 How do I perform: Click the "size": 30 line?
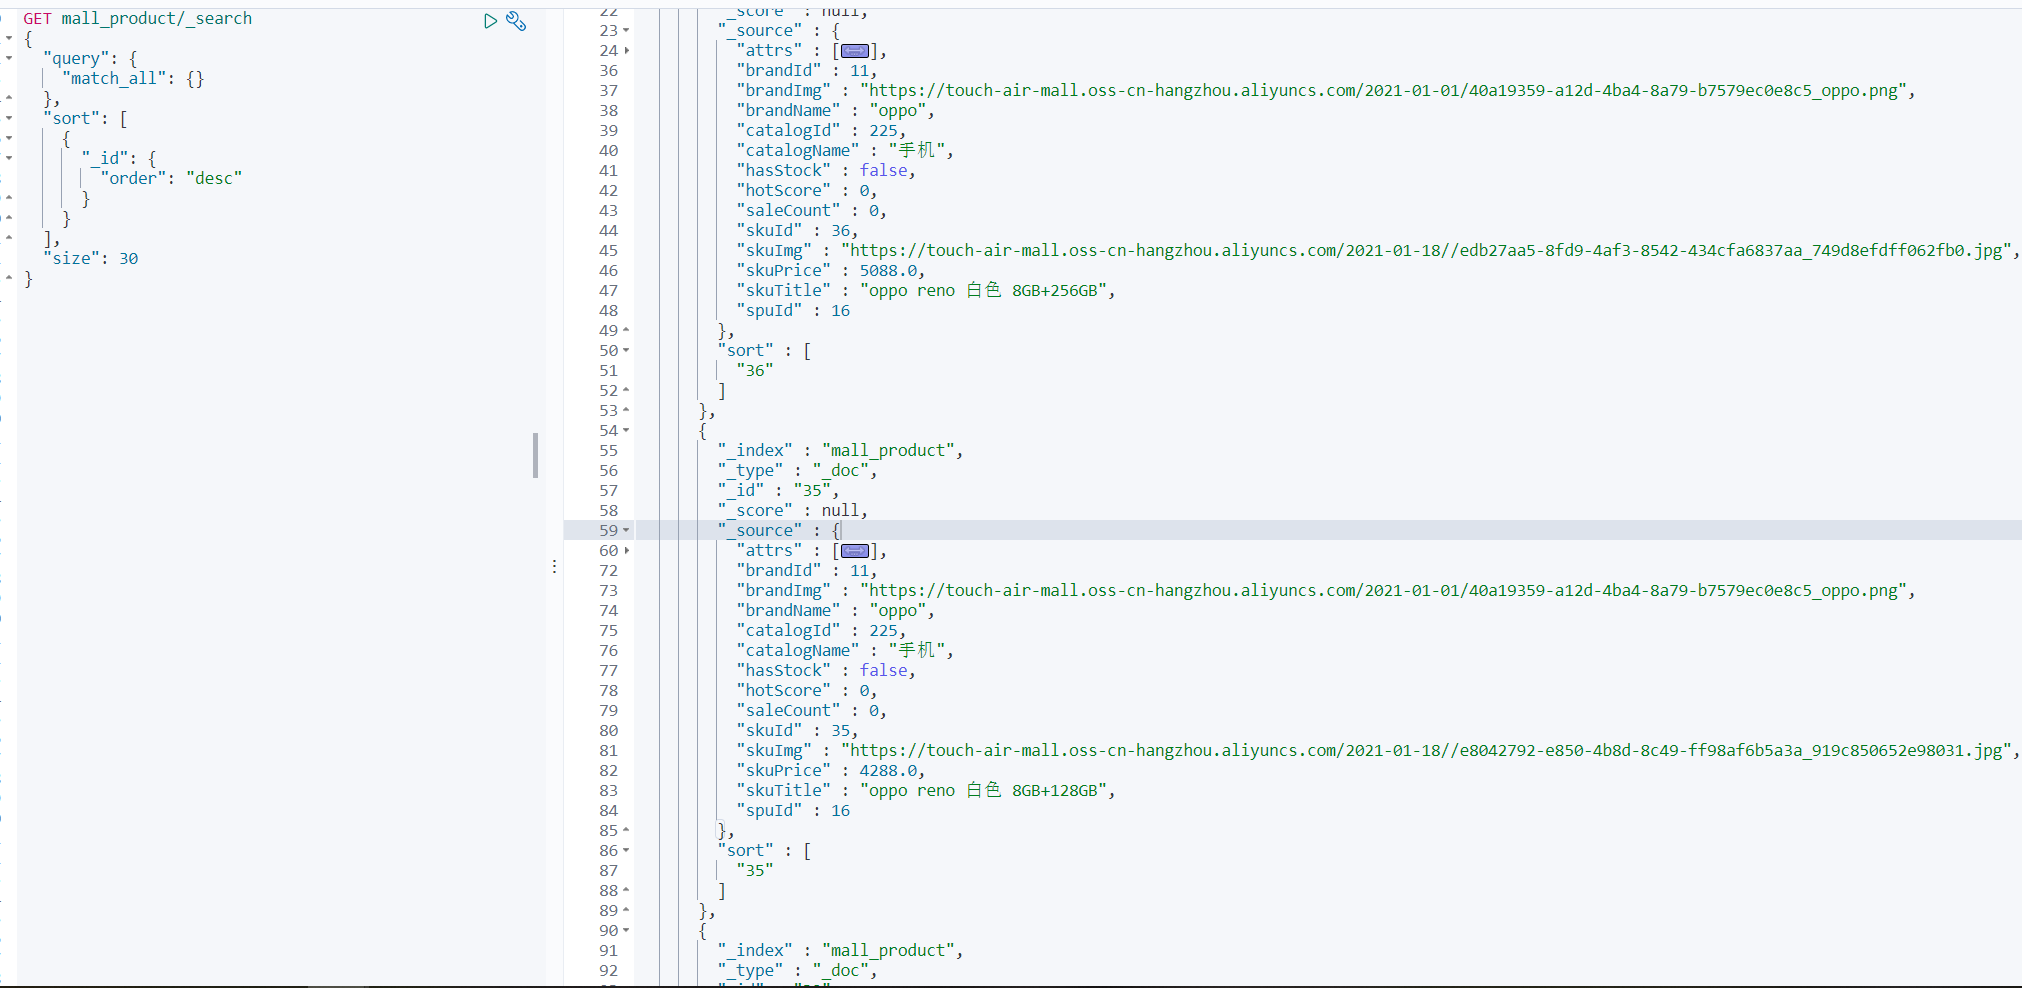[91, 259]
